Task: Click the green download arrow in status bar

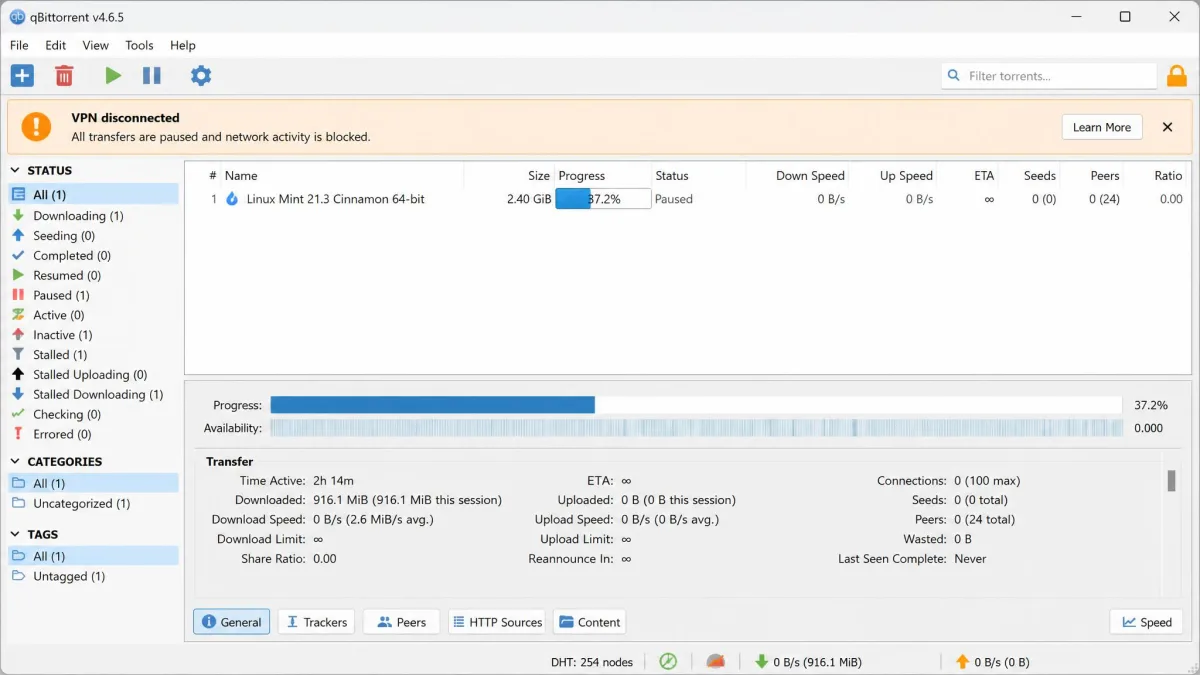Action: [761, 661]
